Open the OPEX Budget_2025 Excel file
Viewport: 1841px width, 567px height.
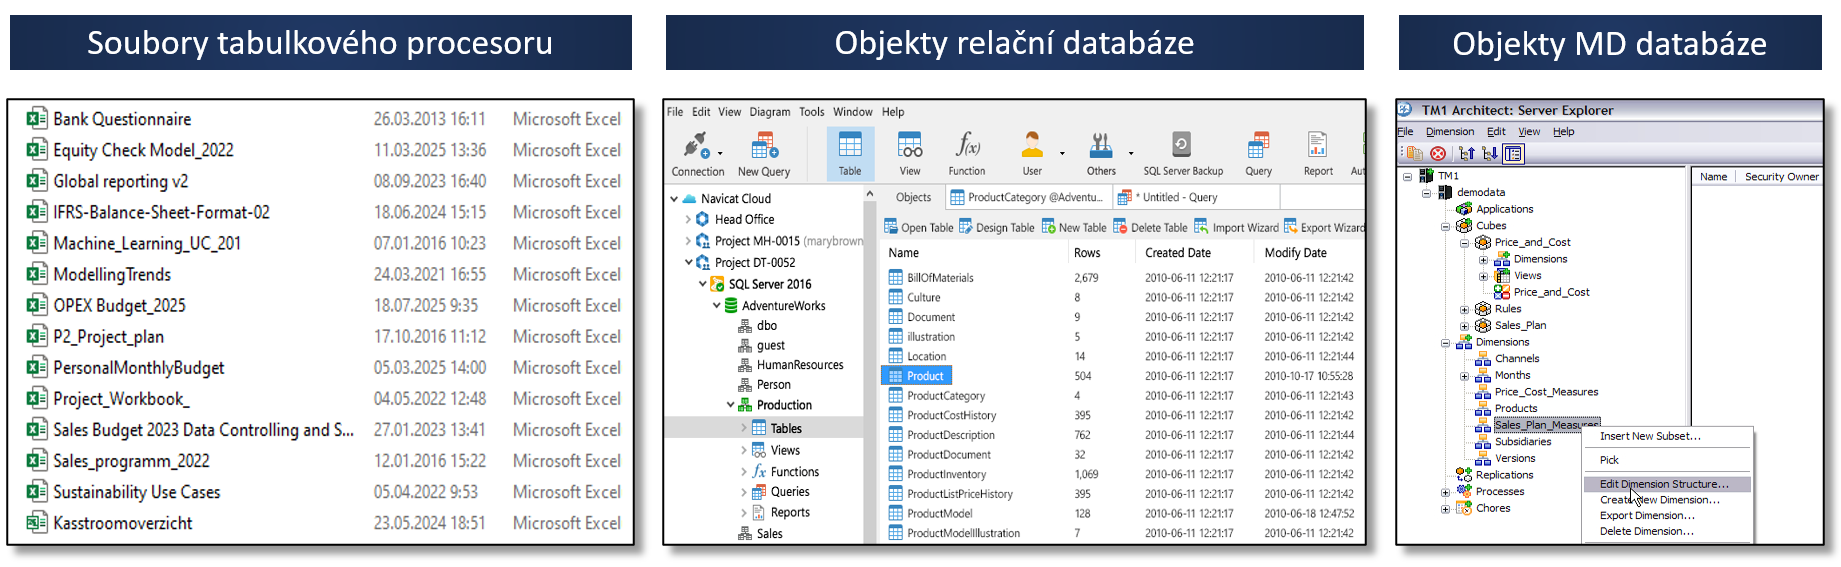pos(119,306)
